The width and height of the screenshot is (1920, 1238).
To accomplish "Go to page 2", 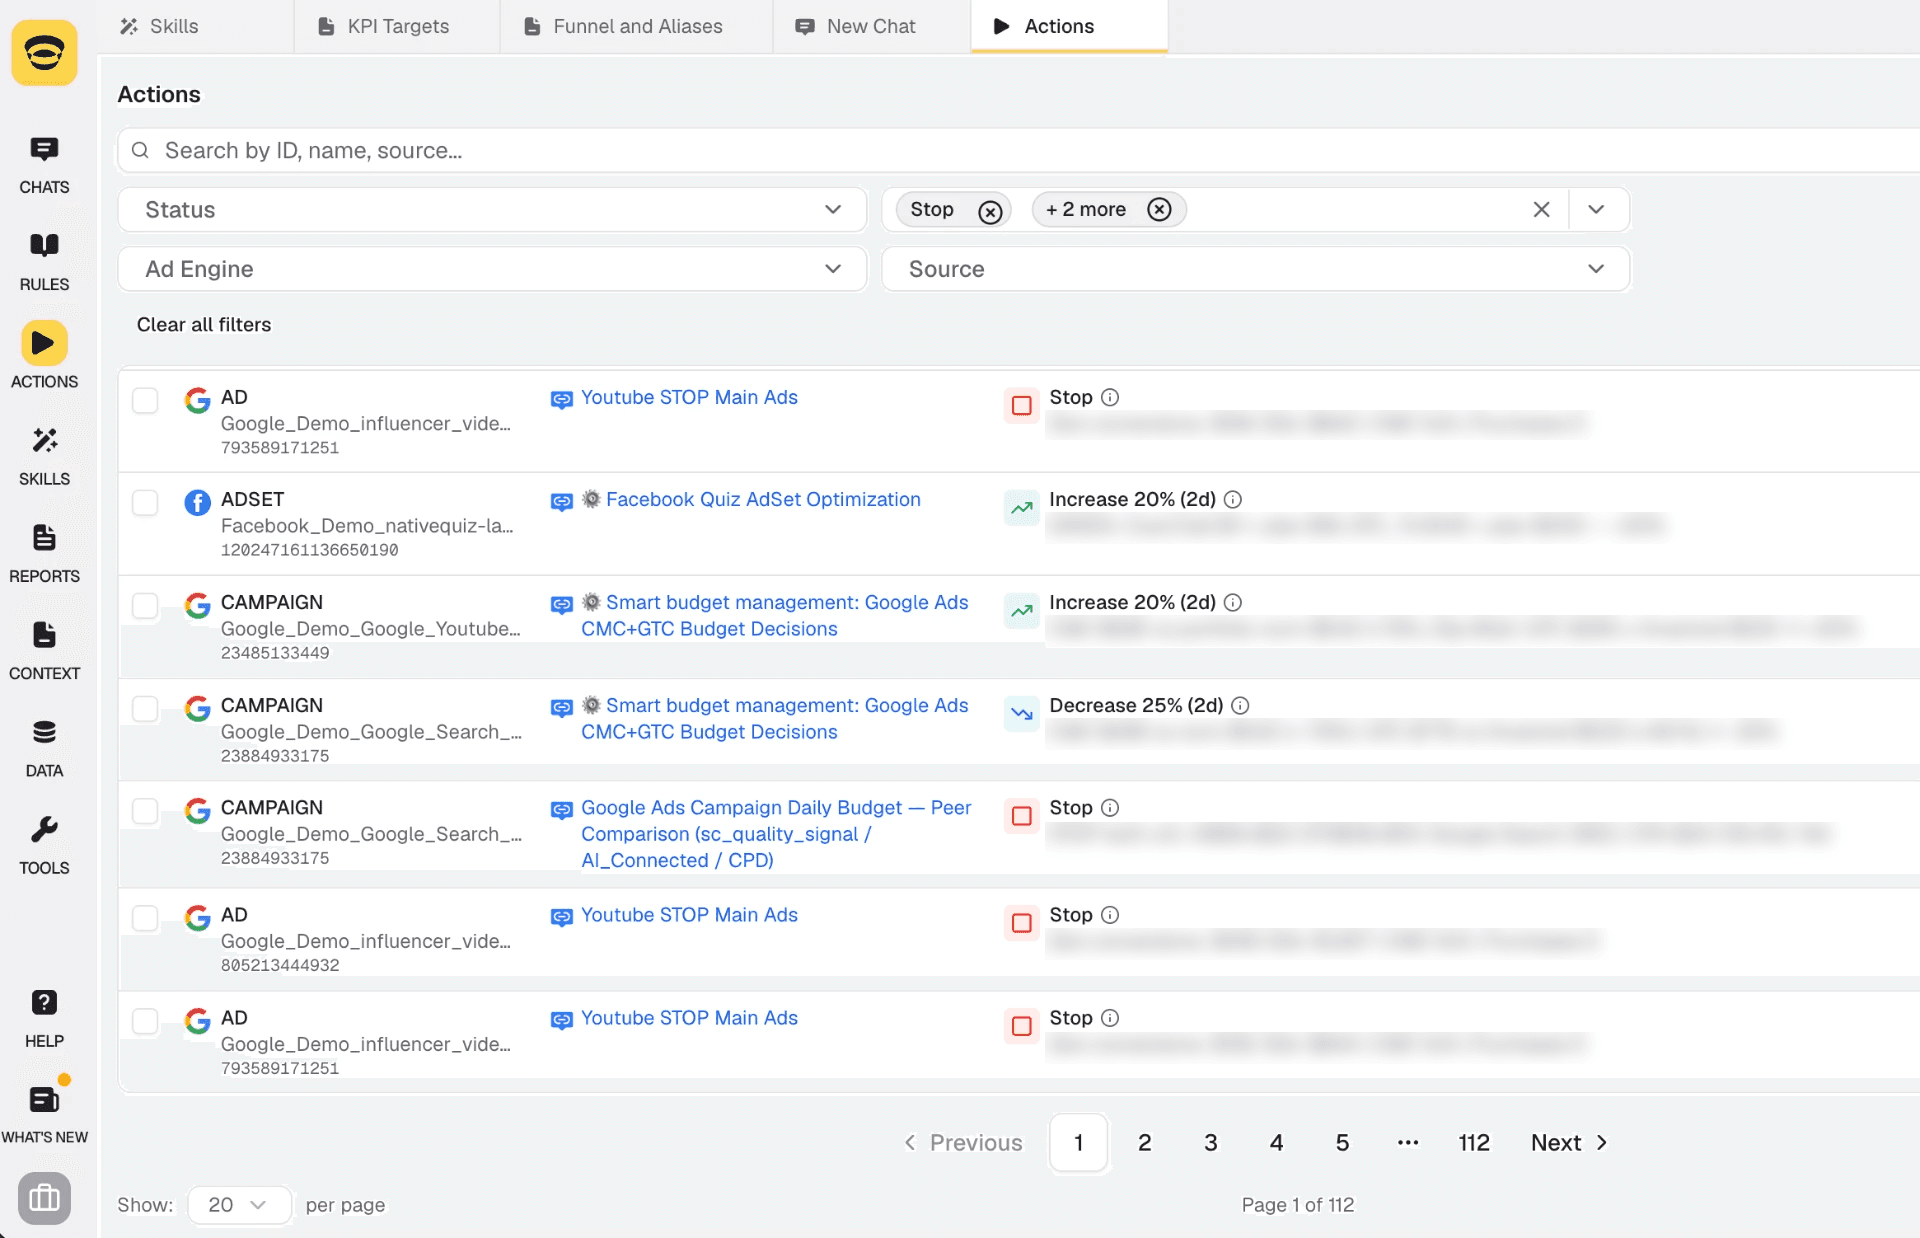I will (1145, 1142).
